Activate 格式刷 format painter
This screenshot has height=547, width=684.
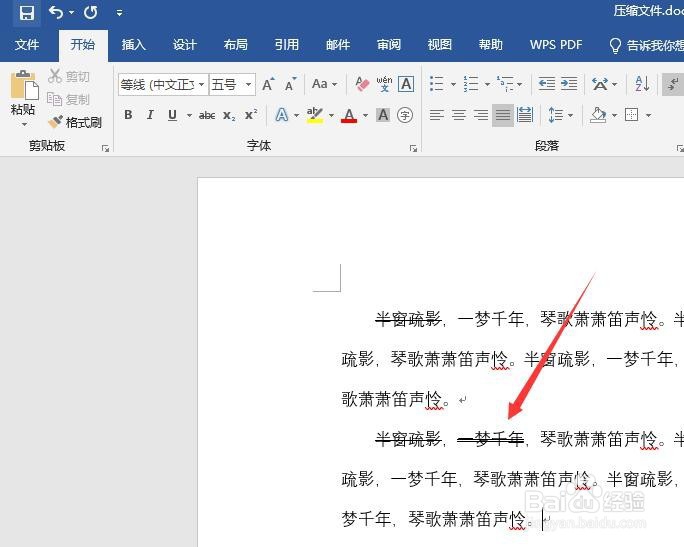[x=75, y=122]
